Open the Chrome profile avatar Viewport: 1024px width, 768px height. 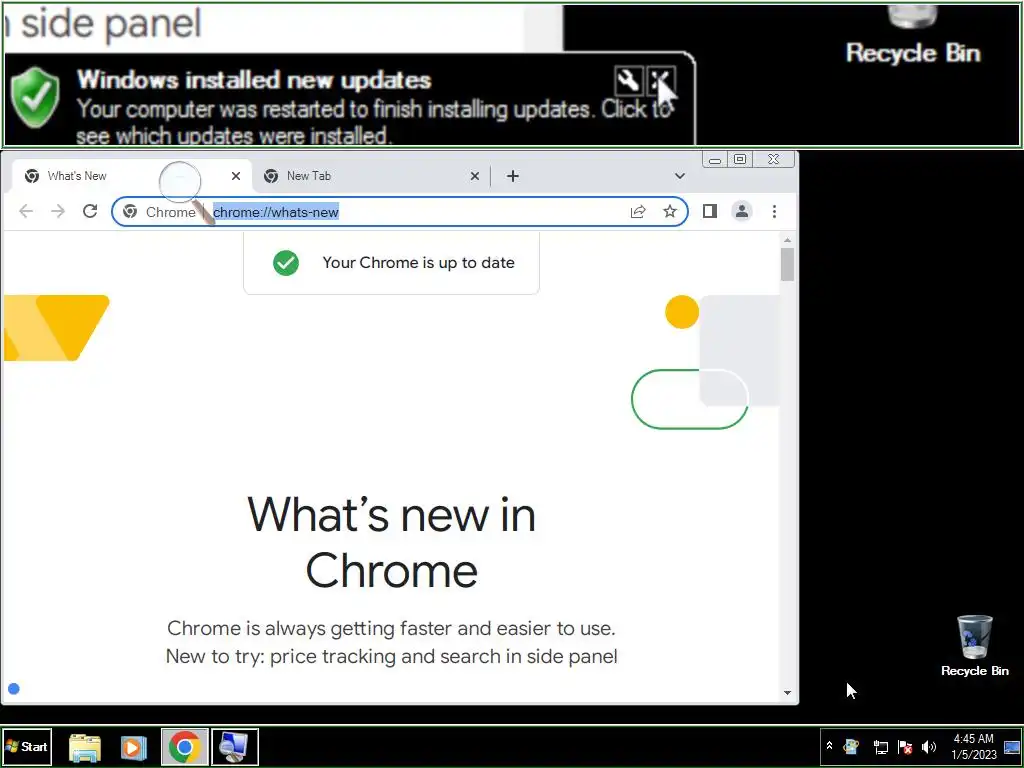tap(742, 211)
